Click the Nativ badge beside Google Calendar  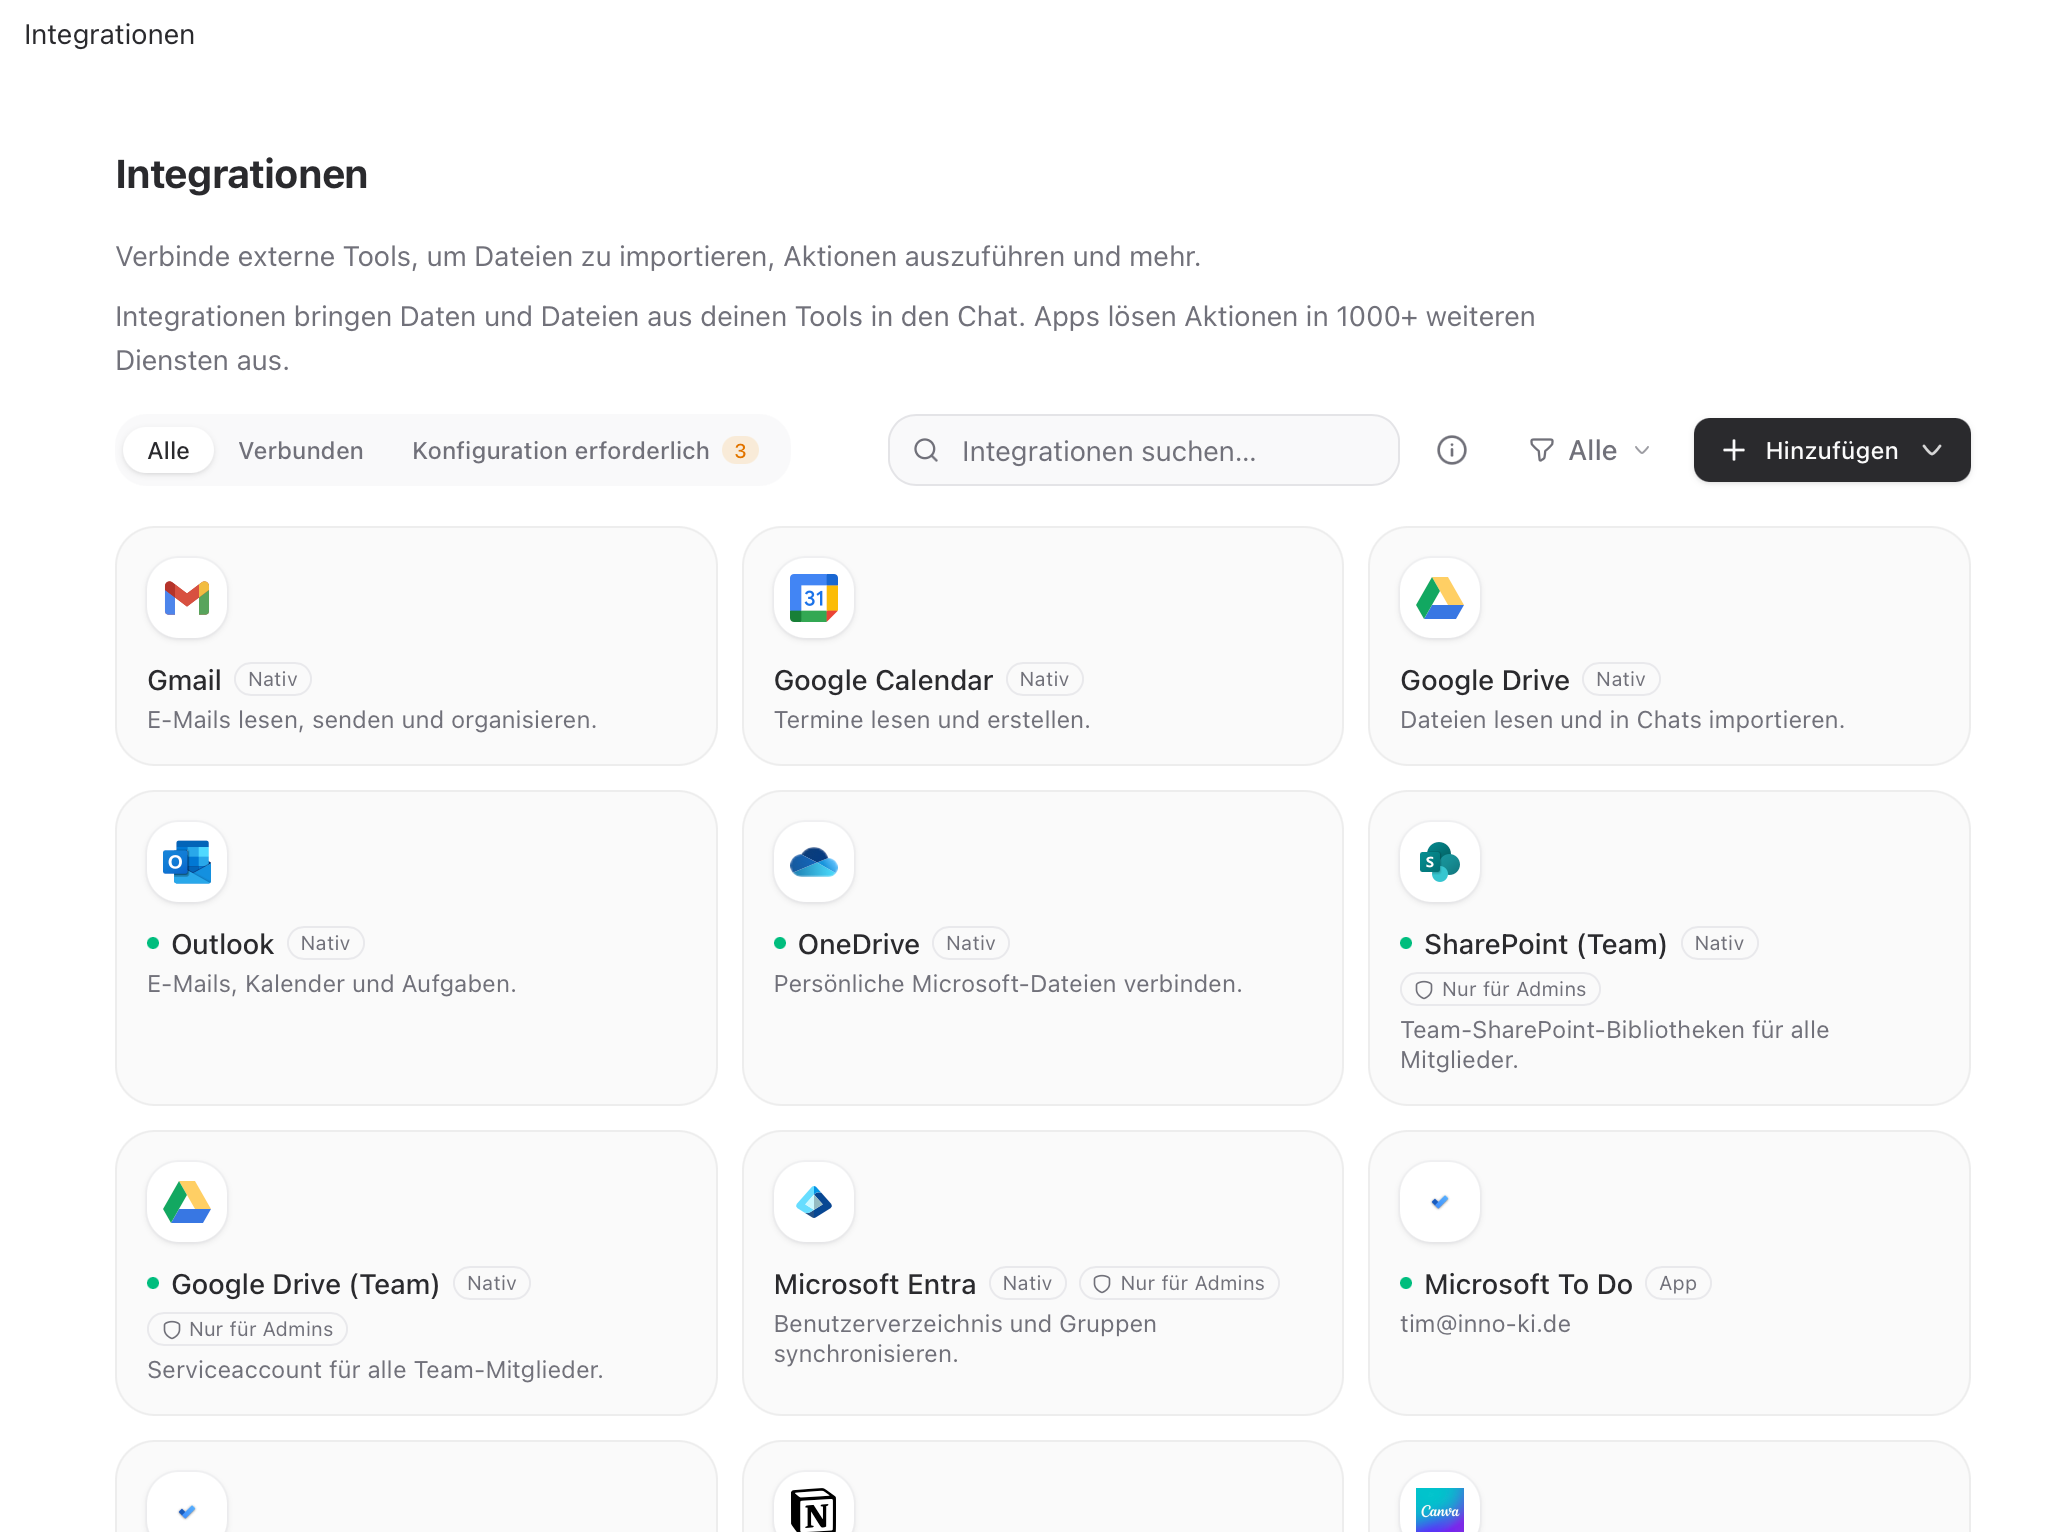(1045, 680)
